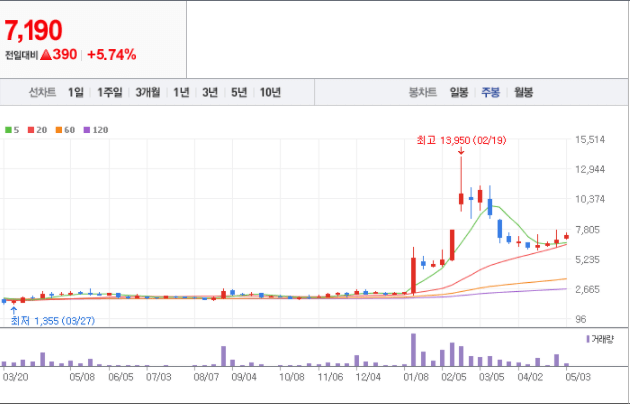Image resolution: width=630 pixels, height=404 pixels.
Task: Click the 10/08 date label
Action: click(x=292, y=377)
